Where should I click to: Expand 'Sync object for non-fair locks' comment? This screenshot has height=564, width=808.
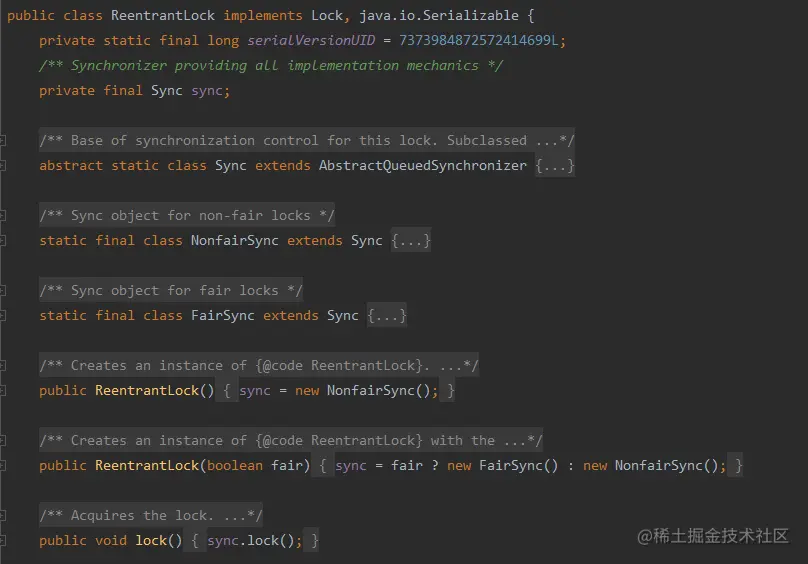(x=187, y=215)
